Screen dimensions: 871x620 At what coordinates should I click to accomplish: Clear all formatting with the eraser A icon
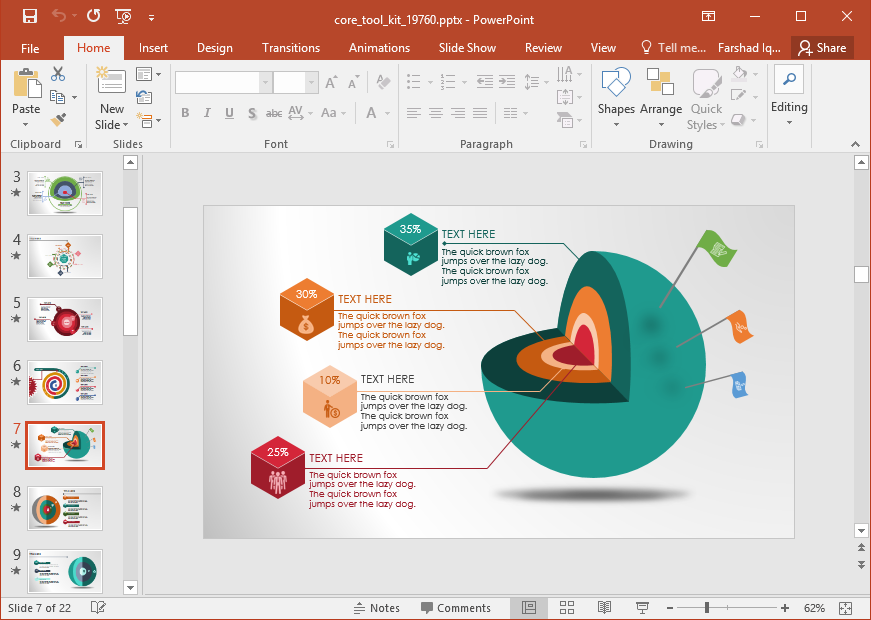pyautogui.click(x=383, y=82)
